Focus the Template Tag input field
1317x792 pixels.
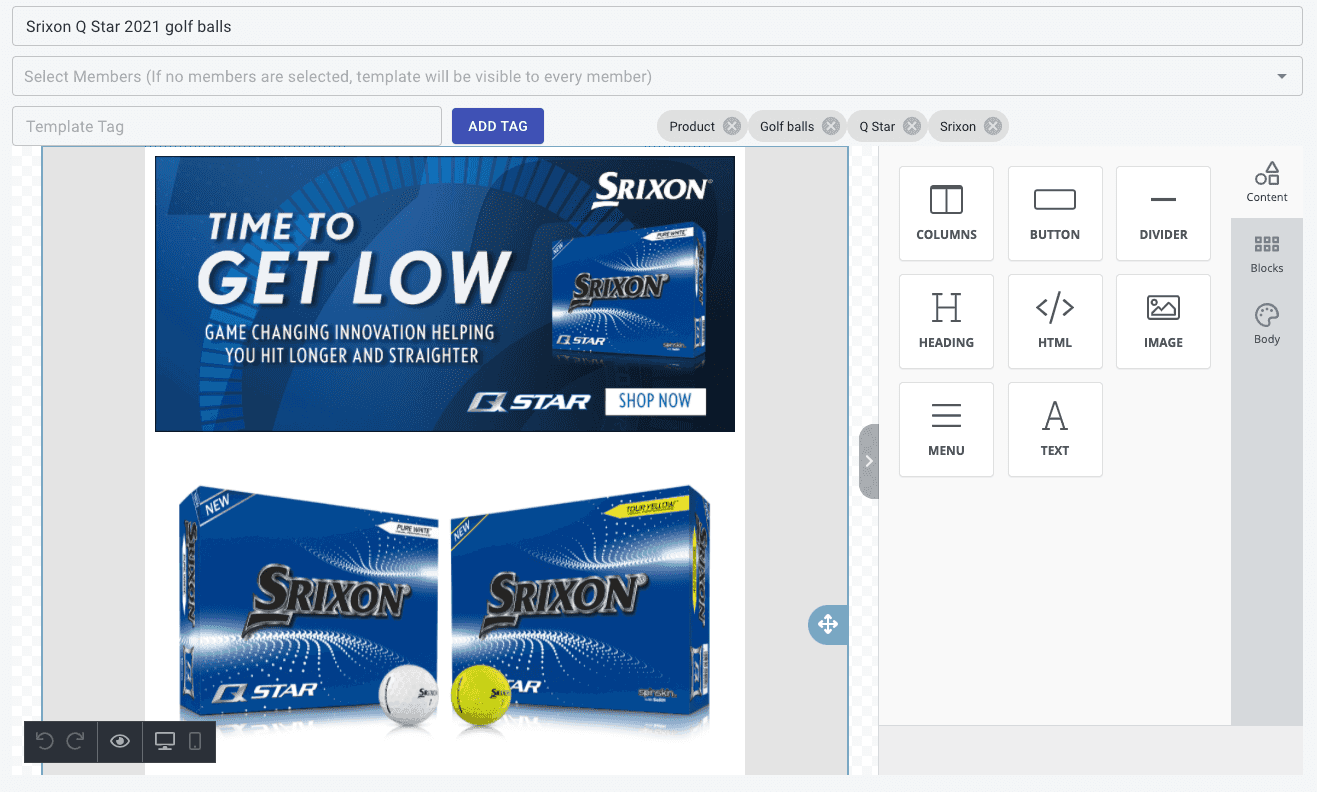(227, 126)
